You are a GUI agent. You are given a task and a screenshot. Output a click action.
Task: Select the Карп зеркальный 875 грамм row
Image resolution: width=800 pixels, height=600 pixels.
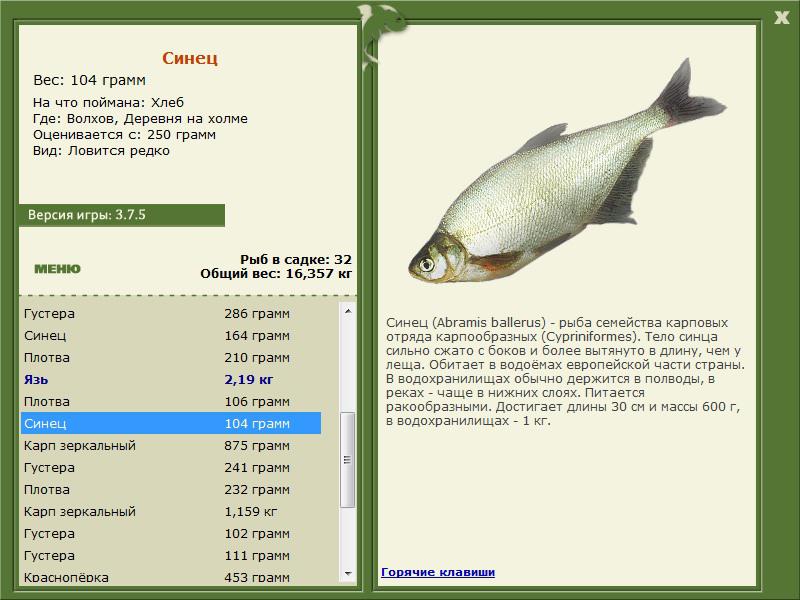(x=171, y=445)
